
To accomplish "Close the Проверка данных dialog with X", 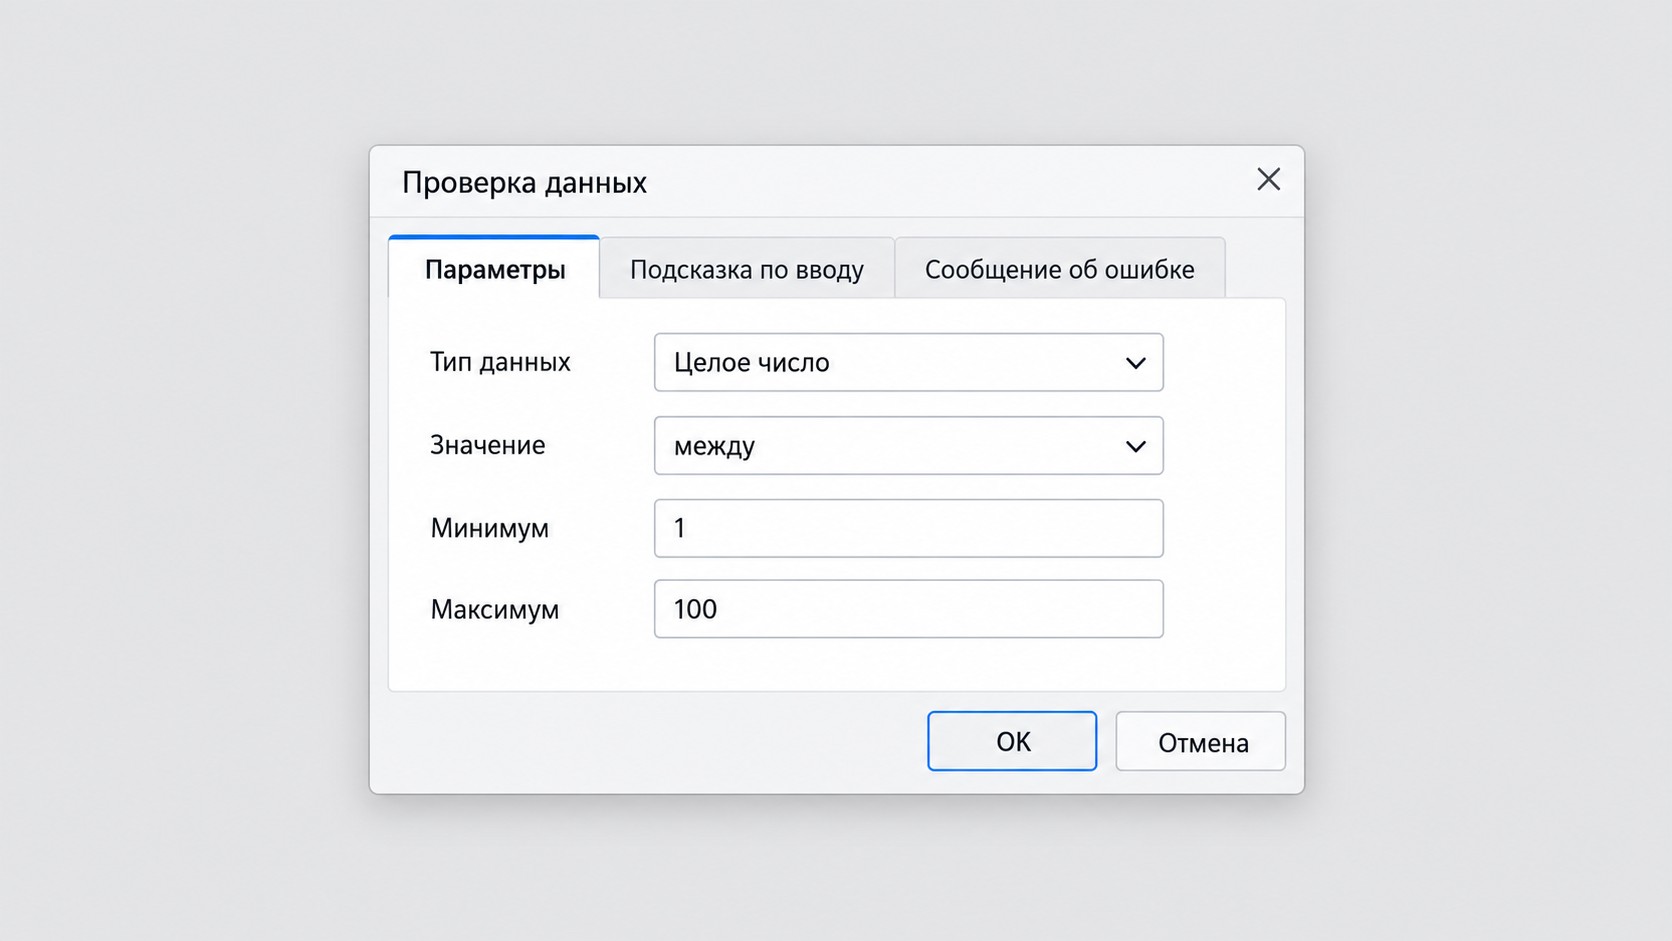I will pos(1268,180).
